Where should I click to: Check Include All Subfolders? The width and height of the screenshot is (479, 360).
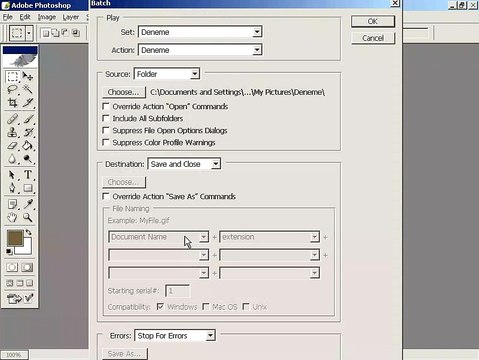pos(106,118)
